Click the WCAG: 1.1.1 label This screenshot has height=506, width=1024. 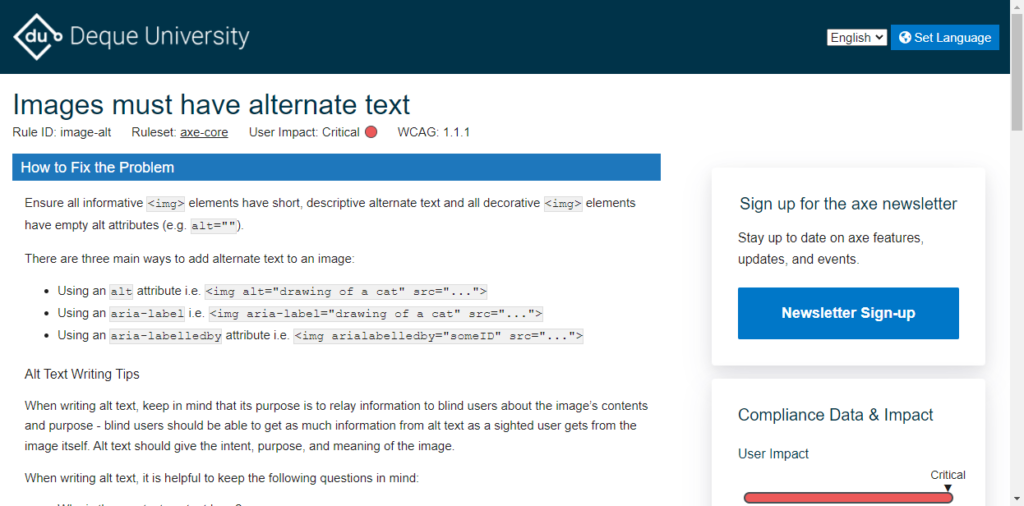click(434, 133)
